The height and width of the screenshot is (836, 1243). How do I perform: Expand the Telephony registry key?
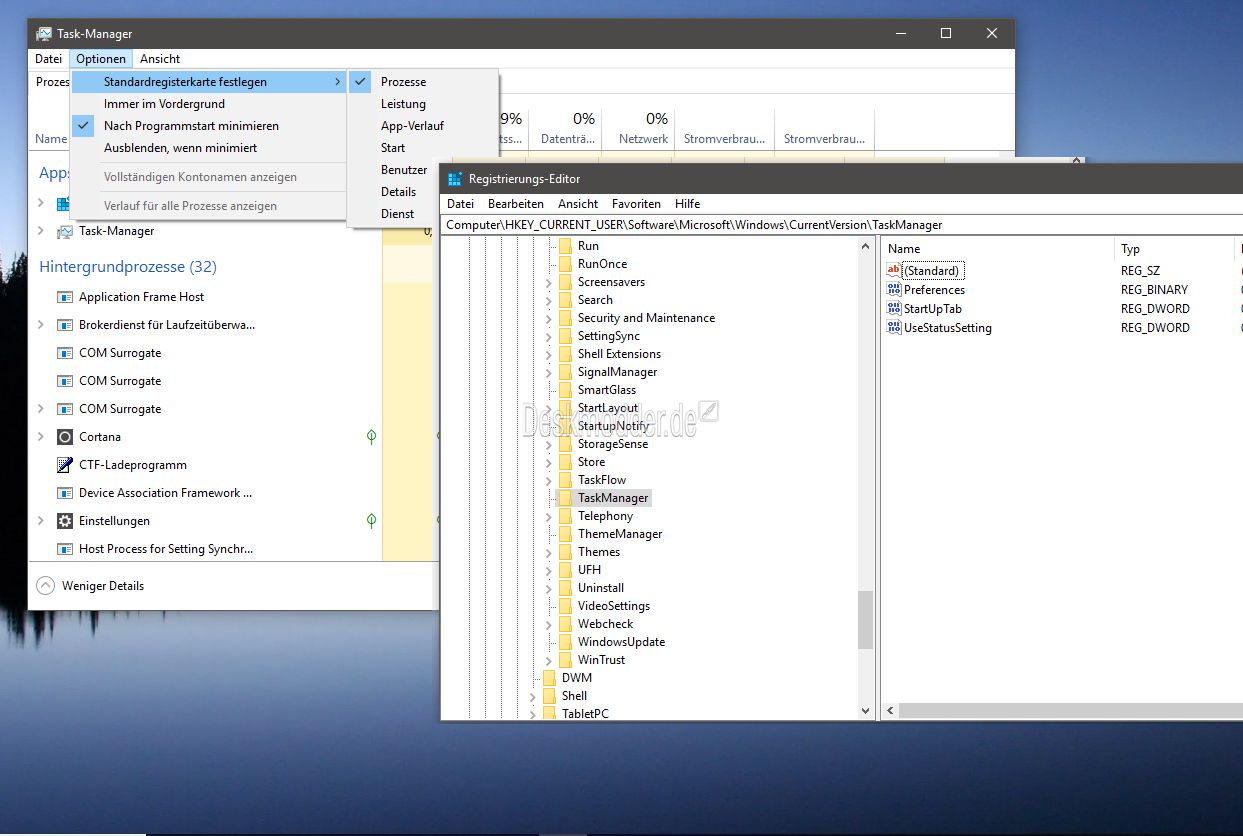point(549,517)
